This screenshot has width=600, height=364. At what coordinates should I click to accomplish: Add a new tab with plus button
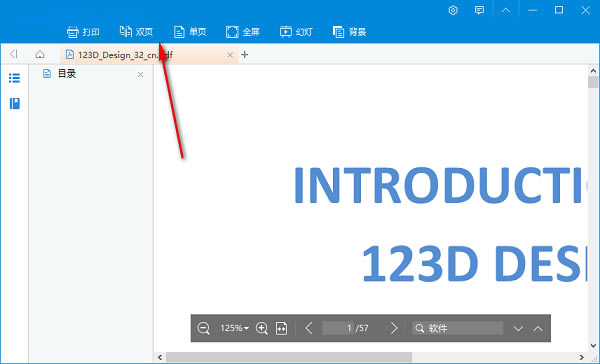click(x=245, y=55)
